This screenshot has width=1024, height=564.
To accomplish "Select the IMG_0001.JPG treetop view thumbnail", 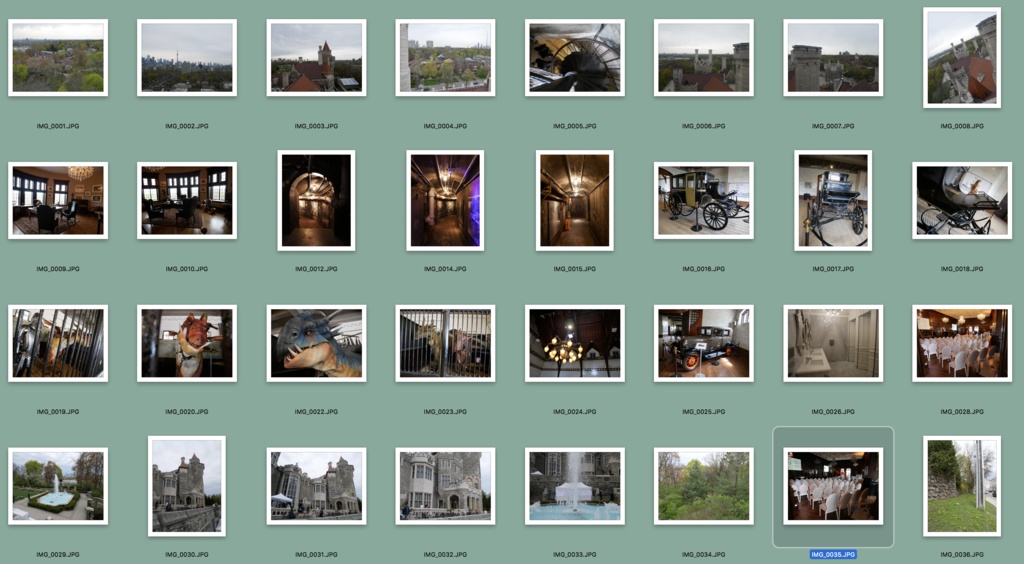I will point(58,57).
